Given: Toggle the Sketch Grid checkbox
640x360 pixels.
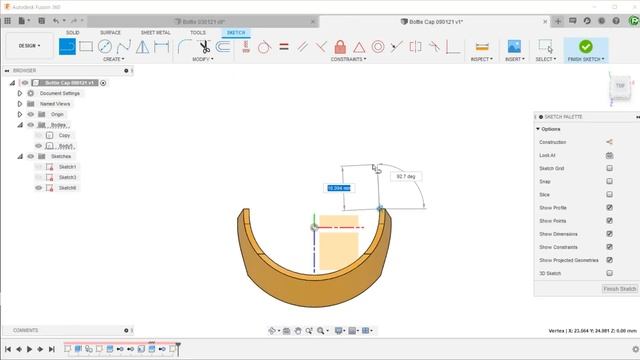Looking at the screenshot, I should pyautogui.click(x=609, y=168).
